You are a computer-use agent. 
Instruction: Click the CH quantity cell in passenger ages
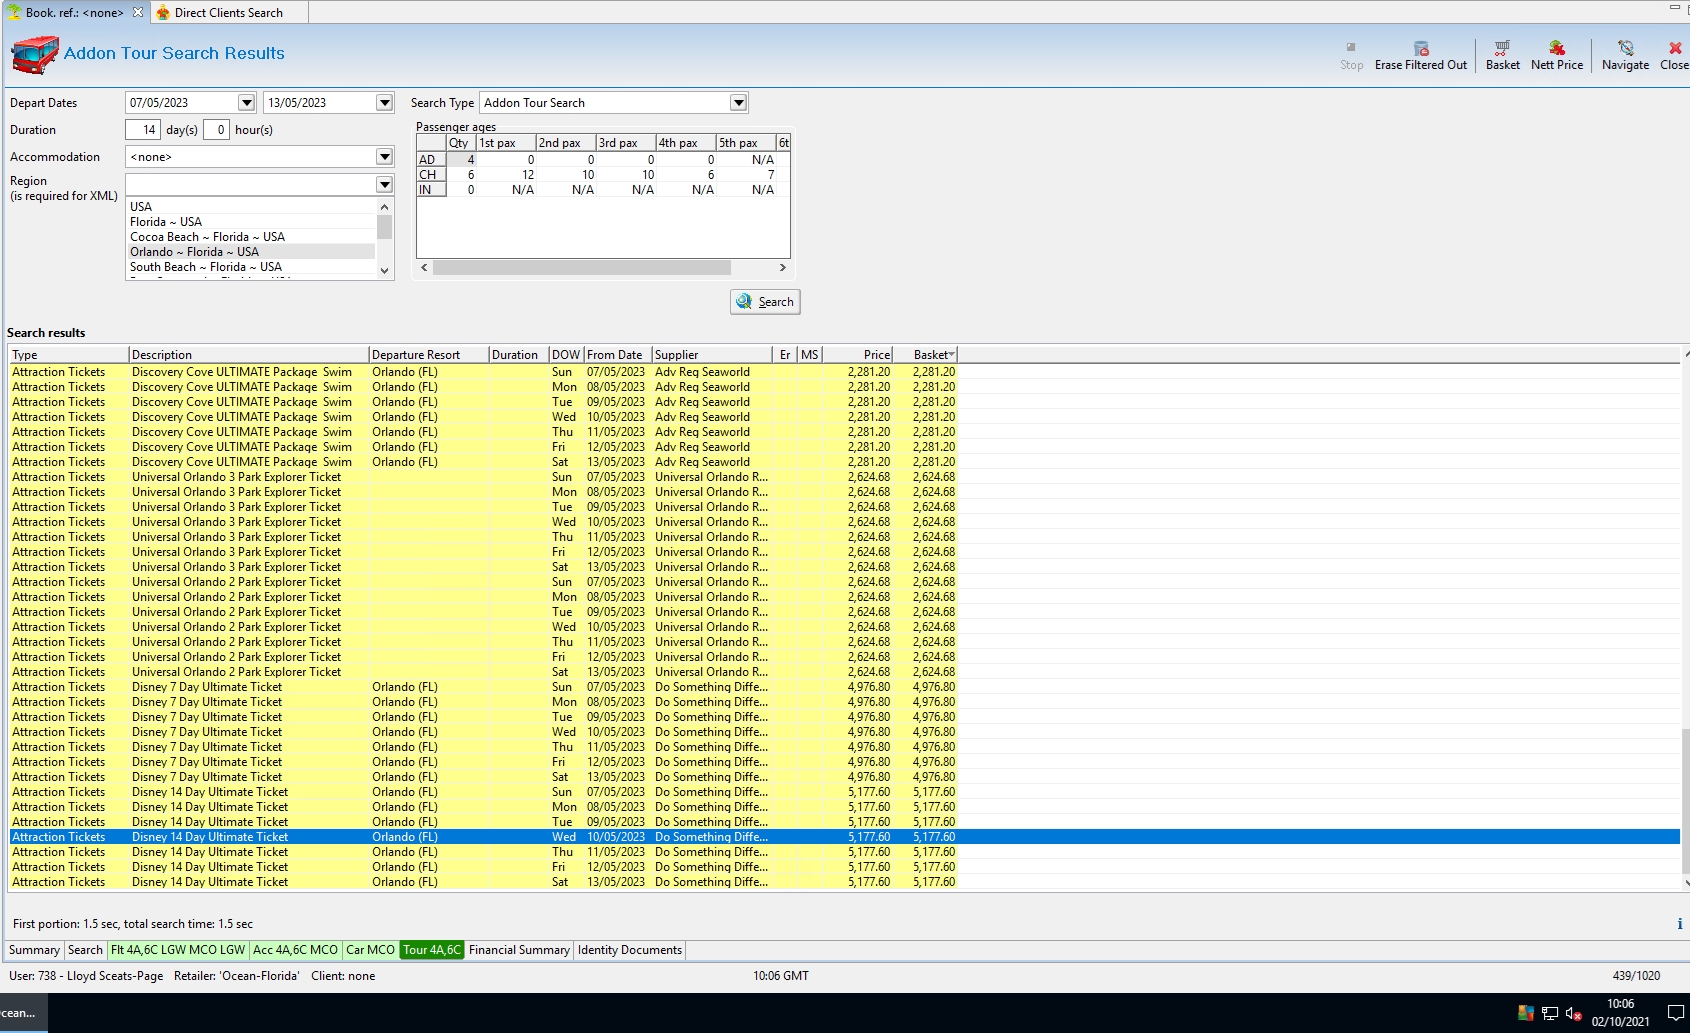(461, 175)
